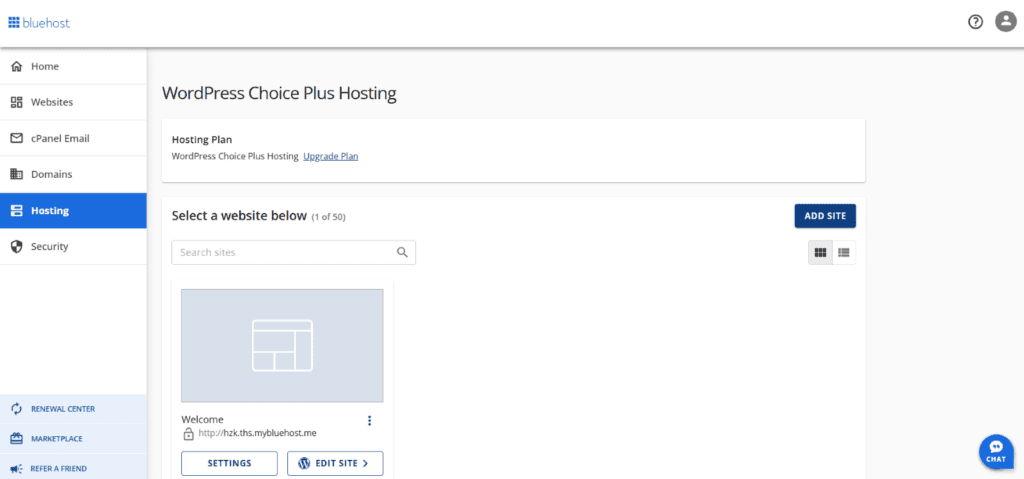Click the SETTINGS button for Welcome site
This screenshot has height=479, width=1024.
pyautogui.click(x=229, y=463)
